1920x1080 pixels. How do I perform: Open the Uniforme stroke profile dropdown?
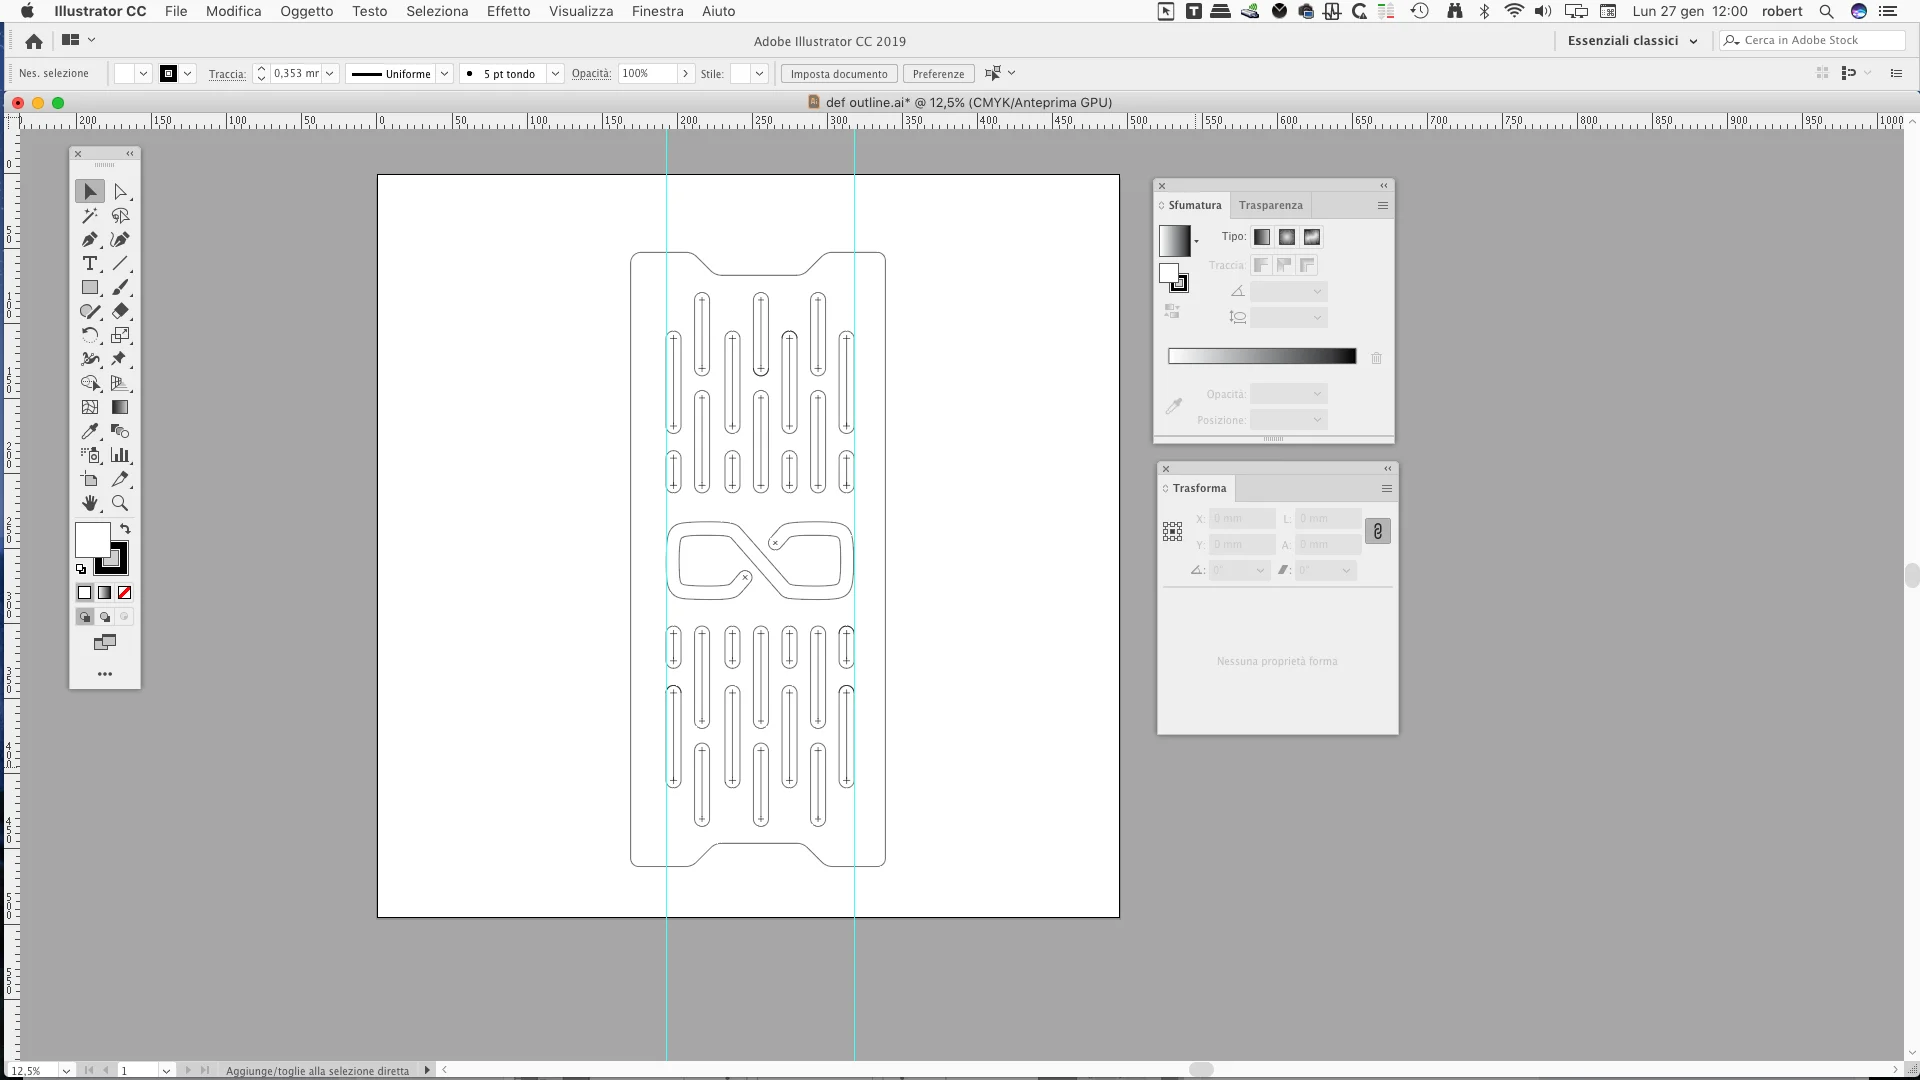444,74
